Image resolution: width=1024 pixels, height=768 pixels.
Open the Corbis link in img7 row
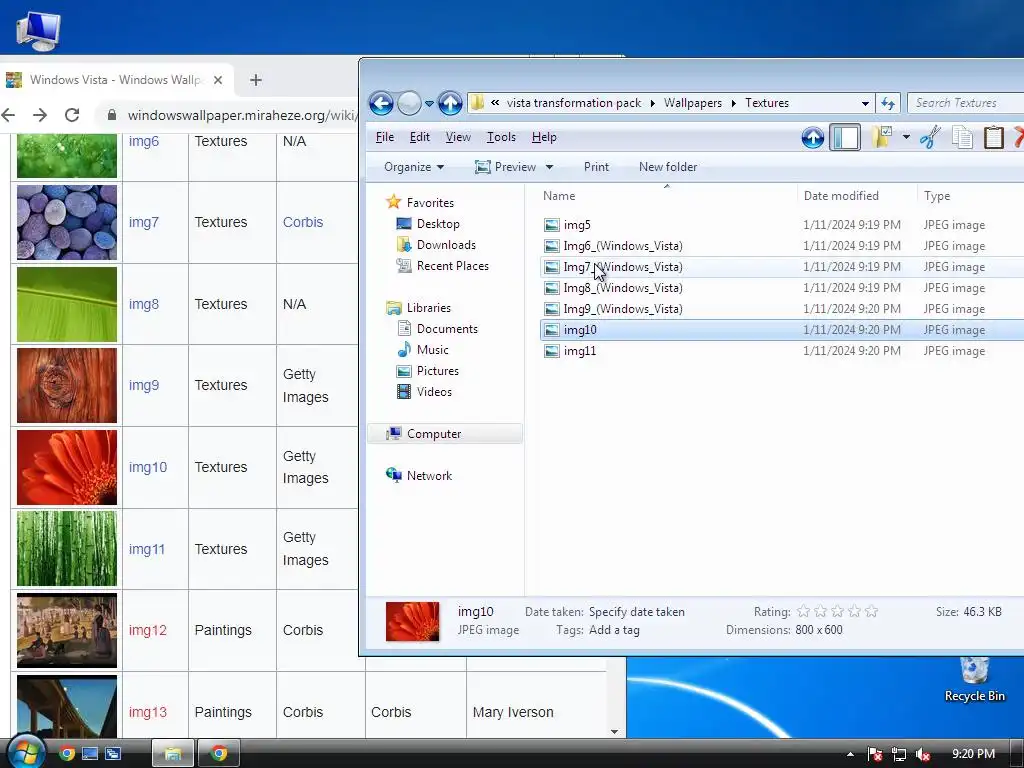pos(303,223)
